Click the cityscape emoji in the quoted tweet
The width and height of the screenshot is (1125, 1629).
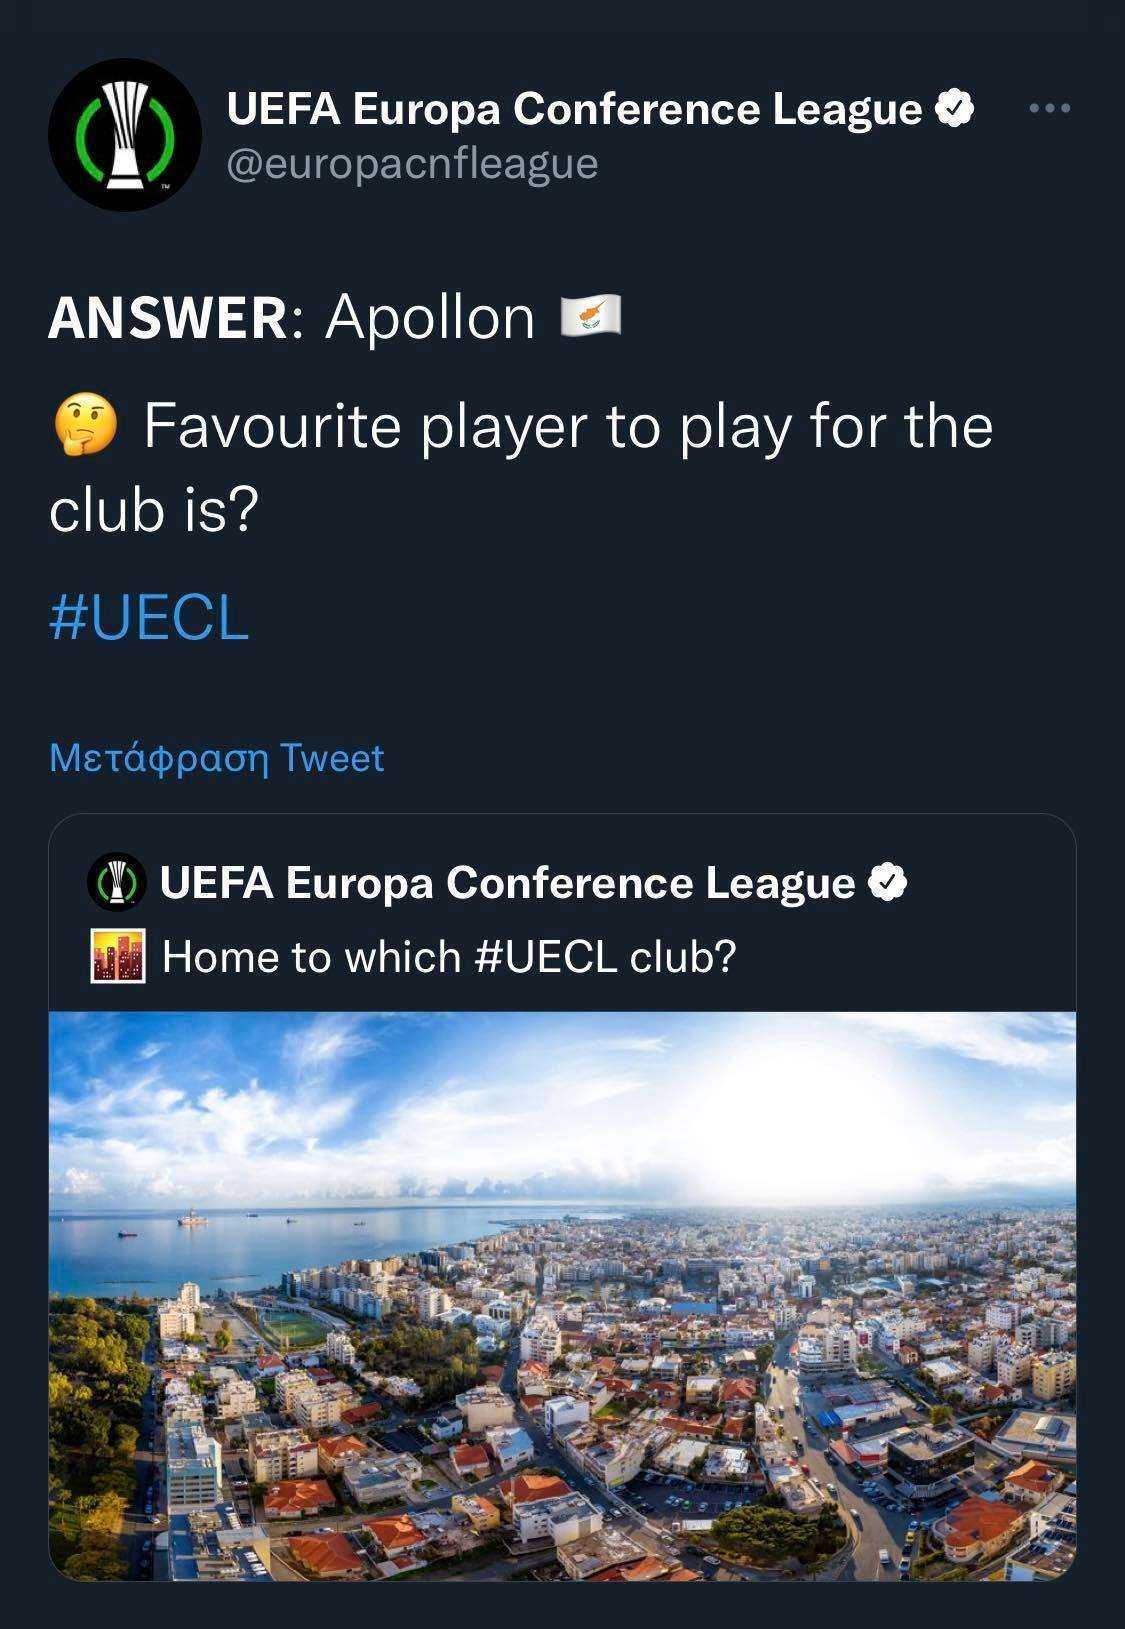(118, 957)
